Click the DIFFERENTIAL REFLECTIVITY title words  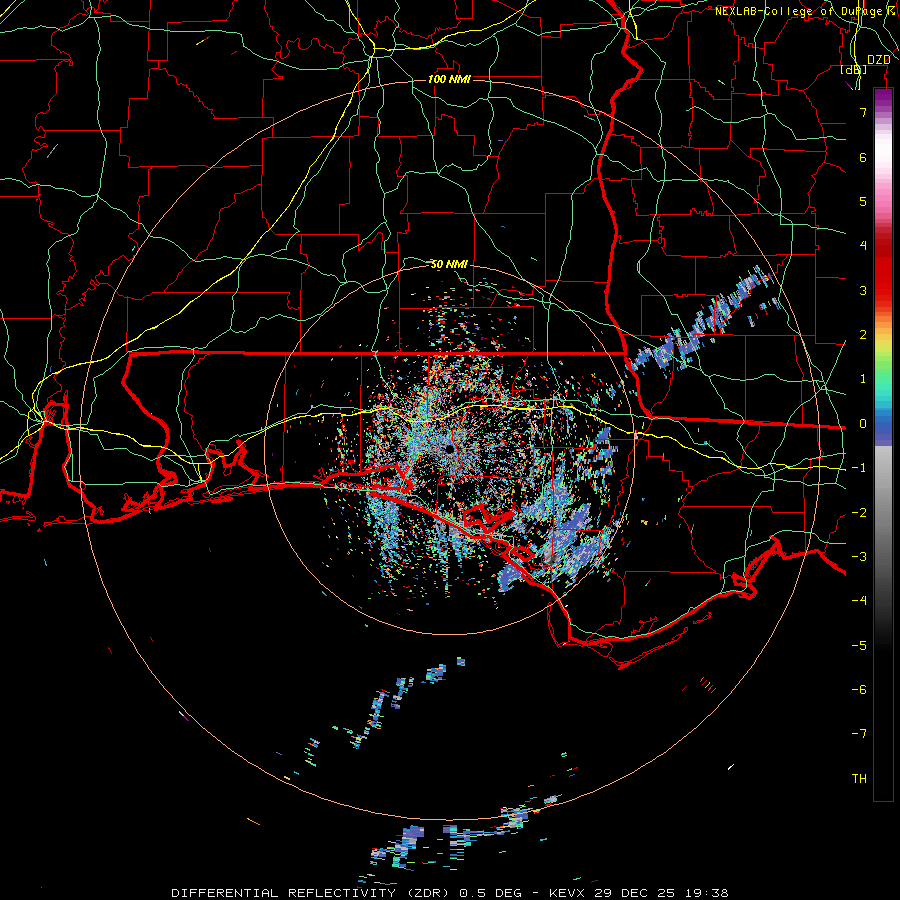coord(284,893)
